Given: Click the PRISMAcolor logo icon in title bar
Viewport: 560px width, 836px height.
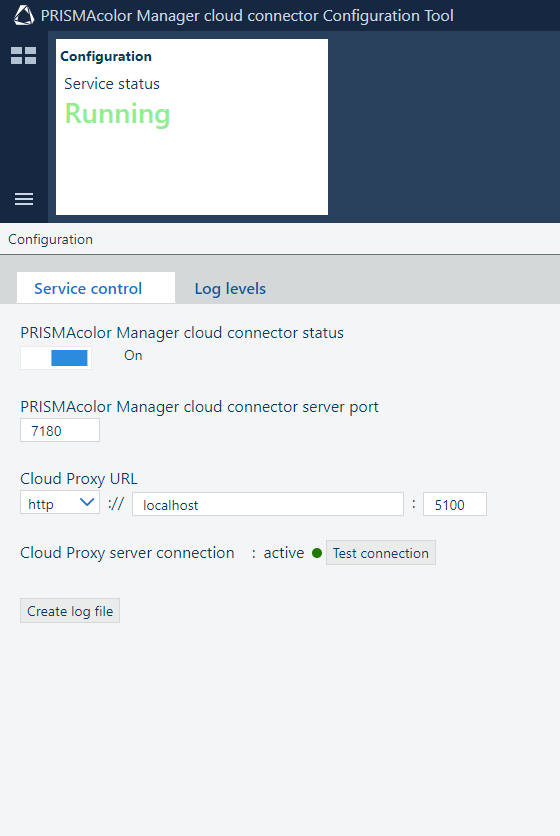Looking at the screenshot, I should tap(23, 15).
